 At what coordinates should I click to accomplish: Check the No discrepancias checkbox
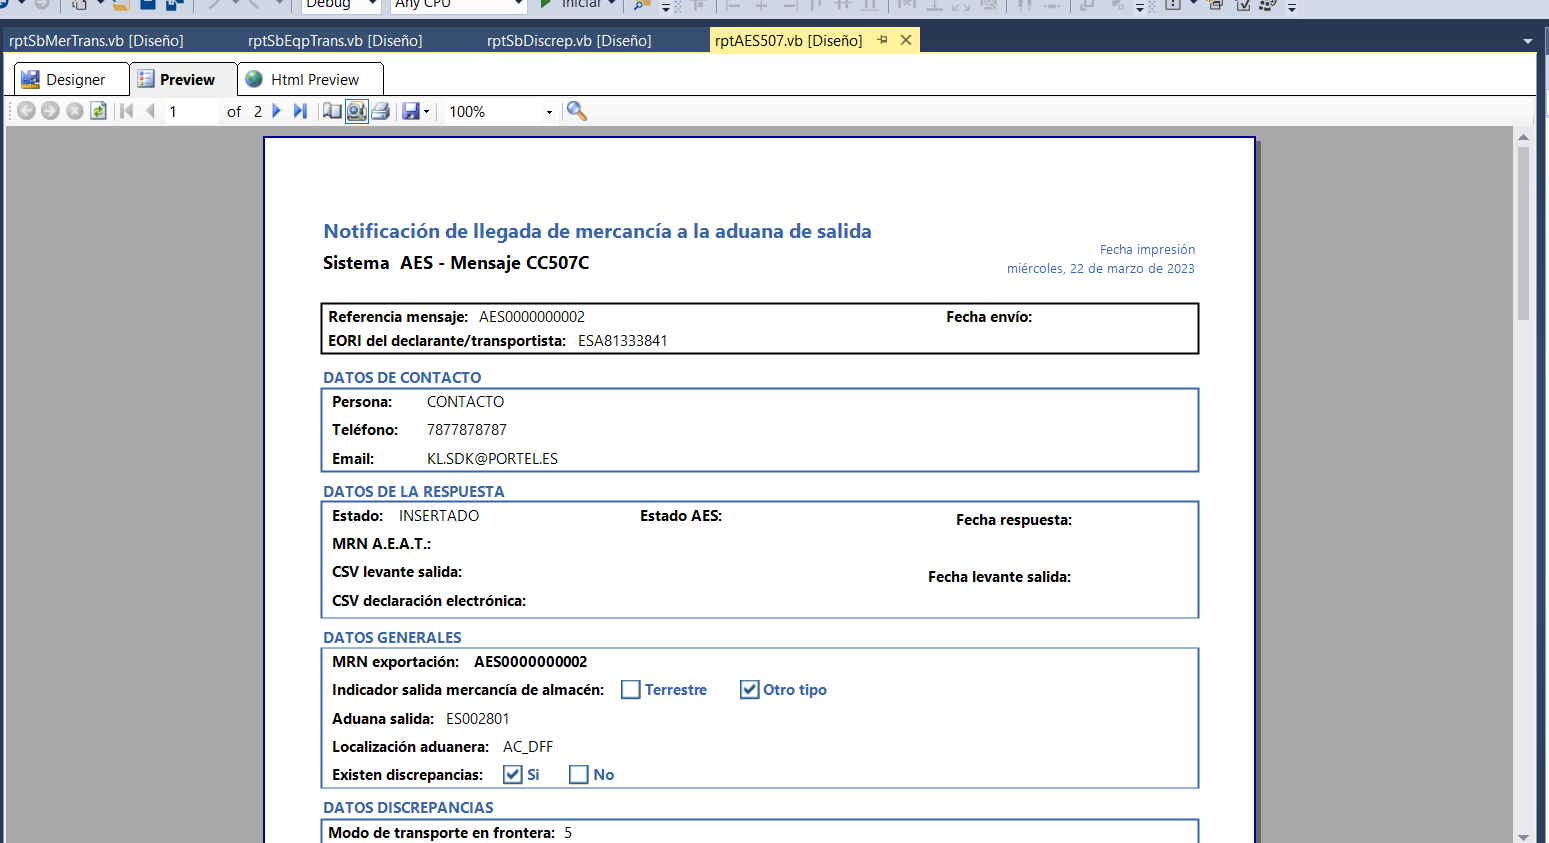pyautogui.click(x=578, y=775)
